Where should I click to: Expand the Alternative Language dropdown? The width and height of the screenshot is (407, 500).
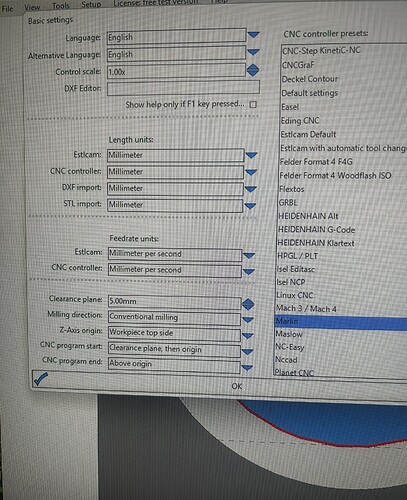click(253, 52)
